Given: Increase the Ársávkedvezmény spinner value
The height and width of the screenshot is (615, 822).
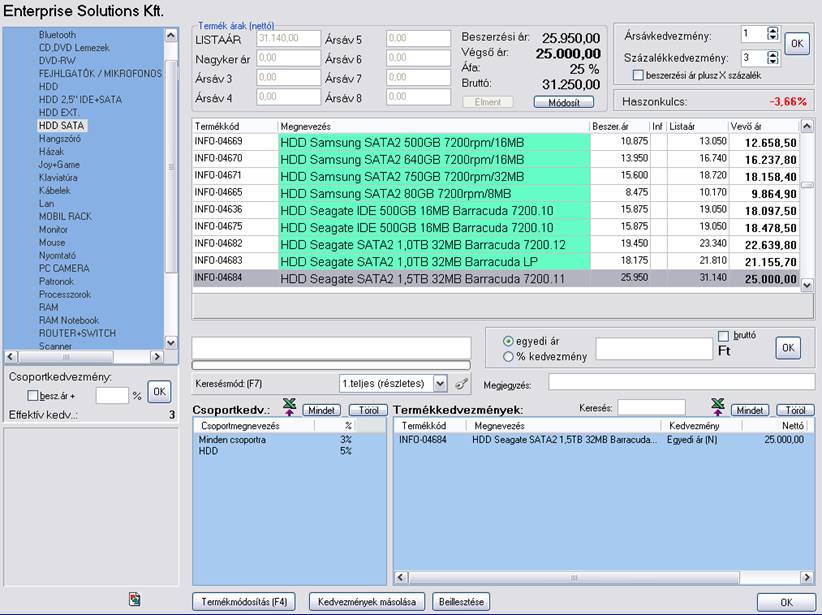Looking at the screenshot, I should tap(773, 31).
